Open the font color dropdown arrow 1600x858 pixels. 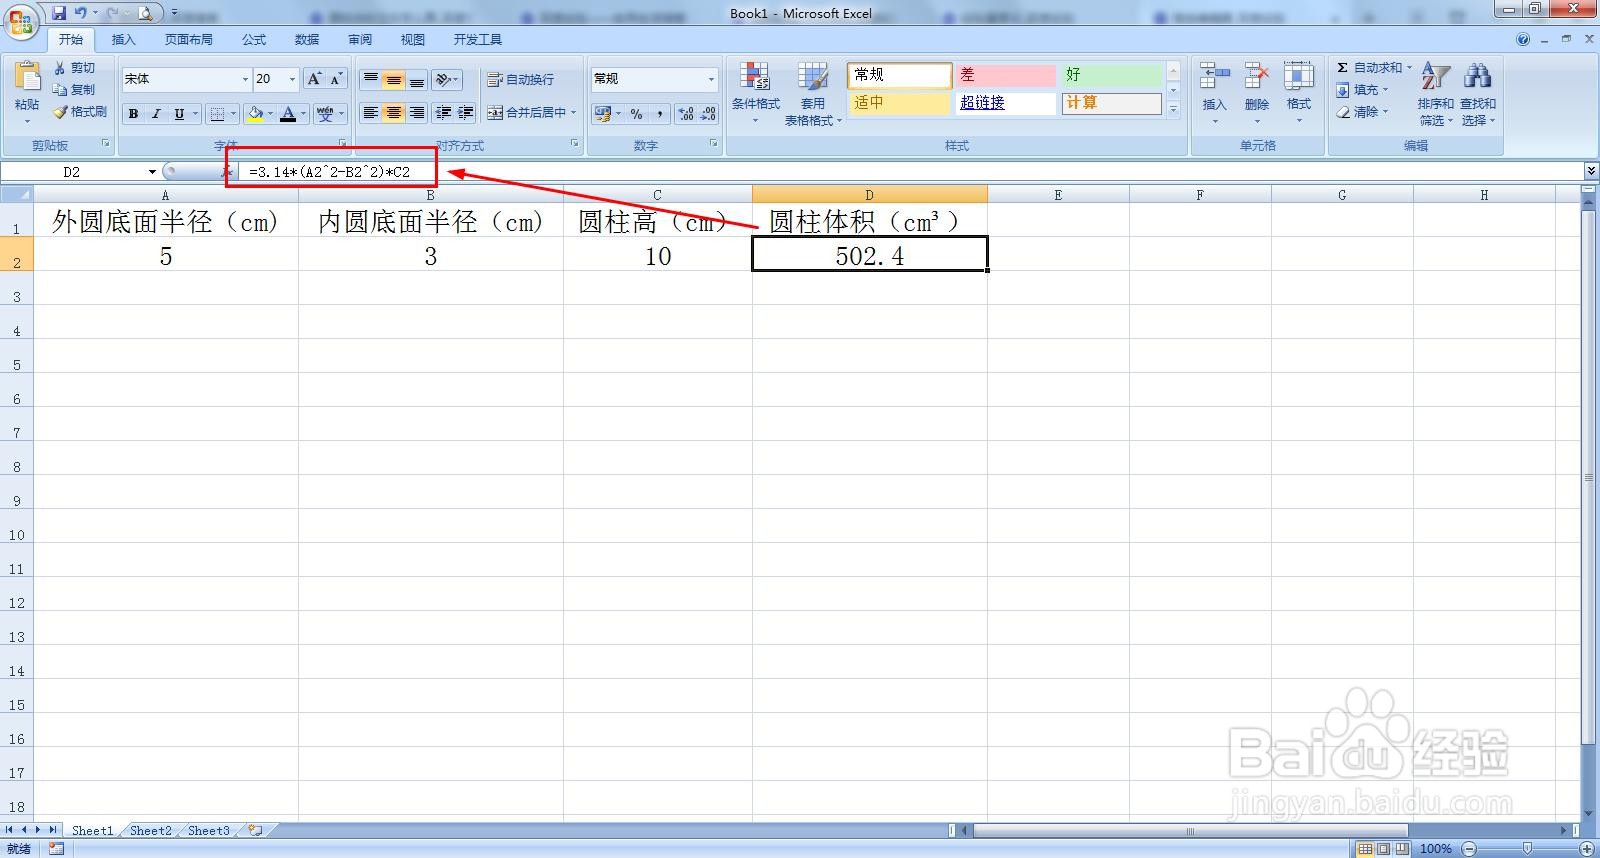click(304, 114)
